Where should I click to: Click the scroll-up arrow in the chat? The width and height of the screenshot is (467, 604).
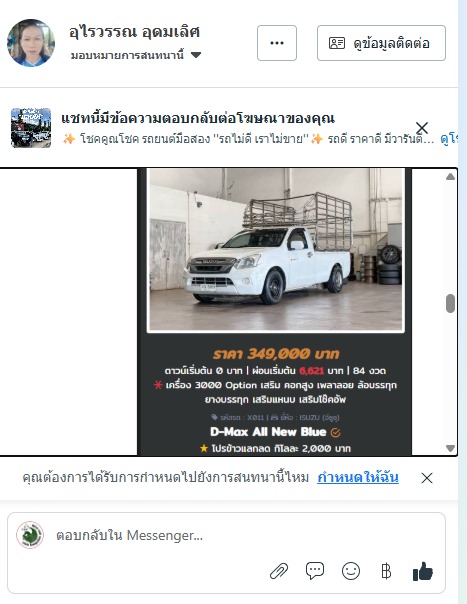(x=450, y=176)
